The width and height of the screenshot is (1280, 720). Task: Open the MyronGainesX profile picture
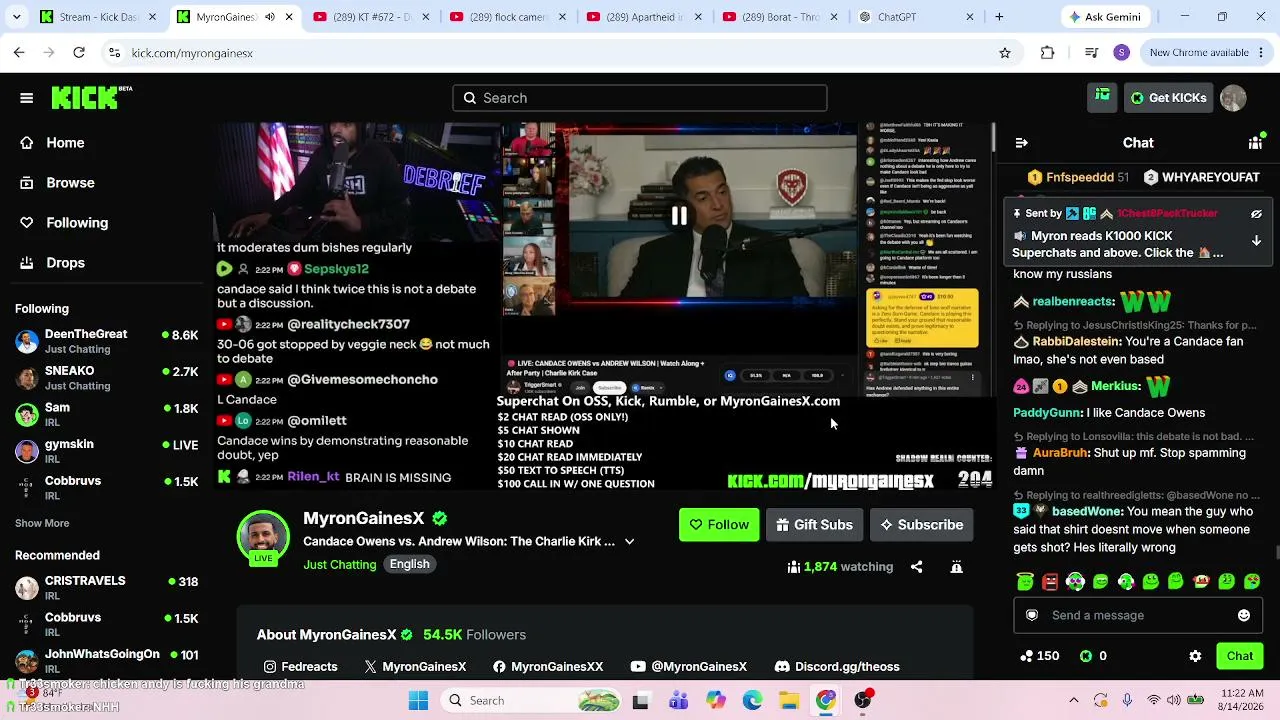263,536
